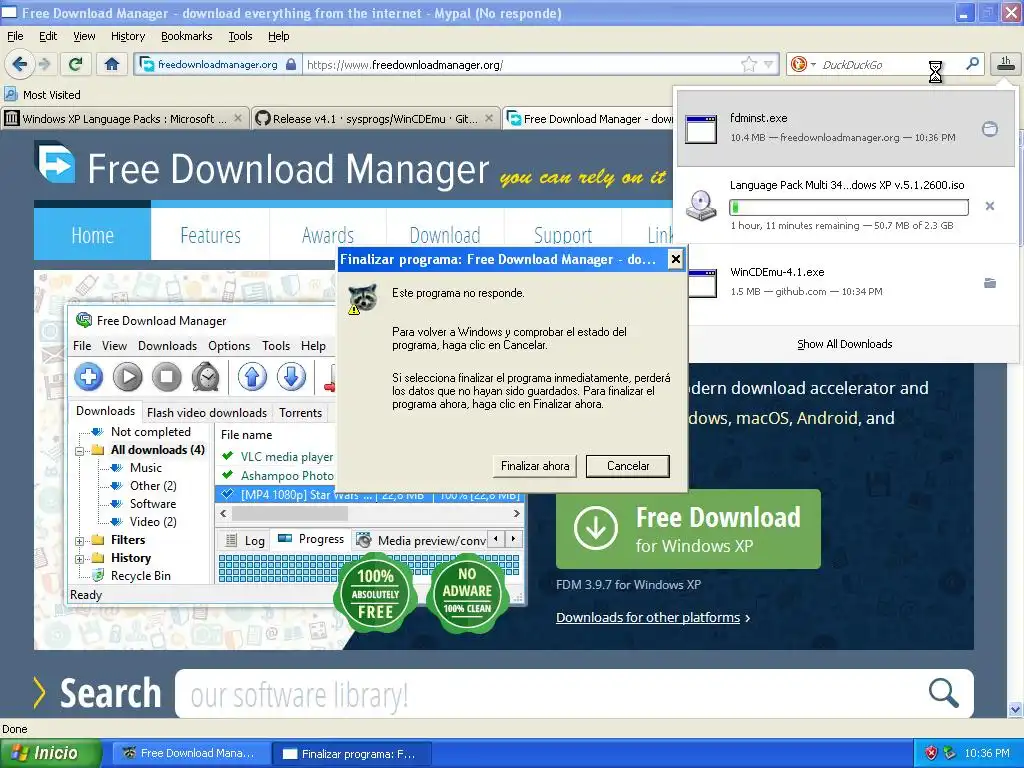Image resolution: width=1024 pixels, height=768 pixels.
Task: Open the Features page tab
Action: 210,234
